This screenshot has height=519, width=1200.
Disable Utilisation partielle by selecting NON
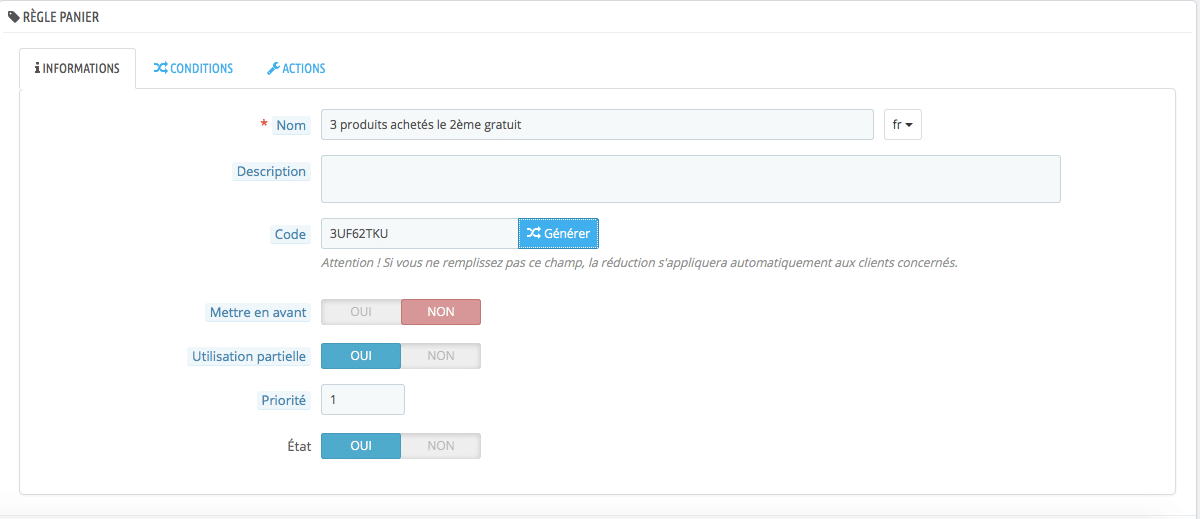(440, 356)
